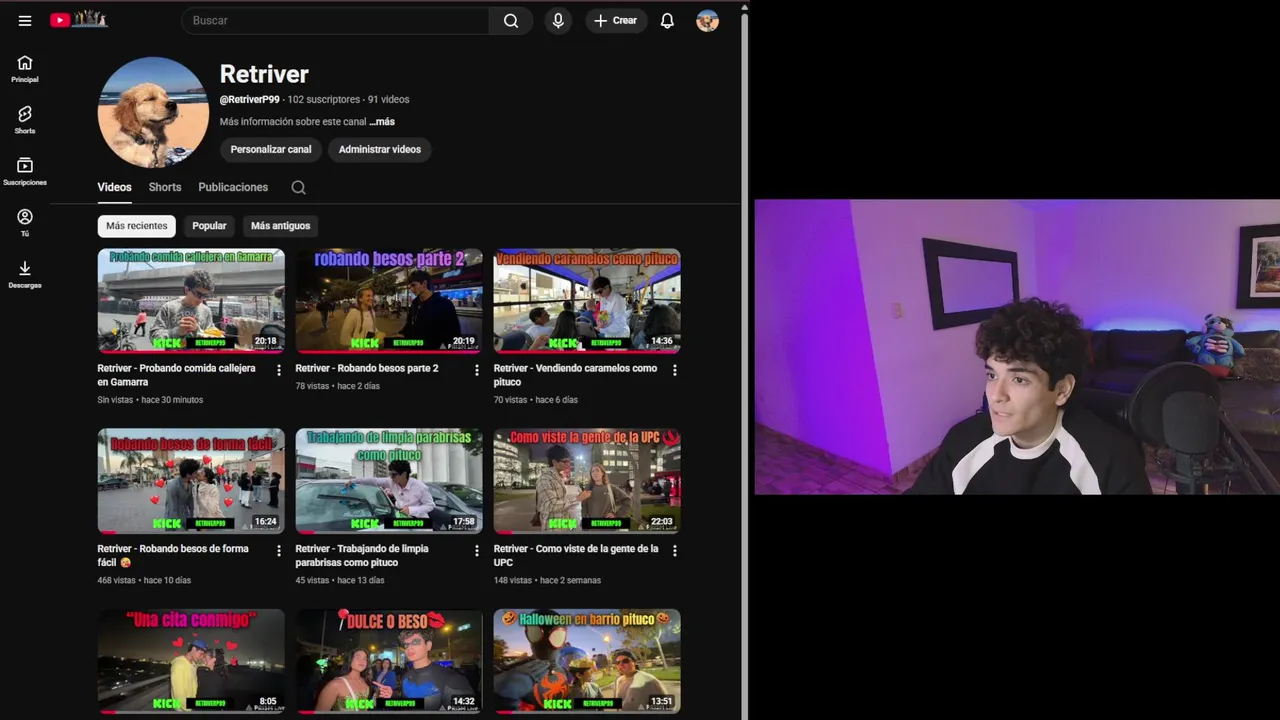
Task: Click the @RetriverP99 channel handle
Action: 249,100
